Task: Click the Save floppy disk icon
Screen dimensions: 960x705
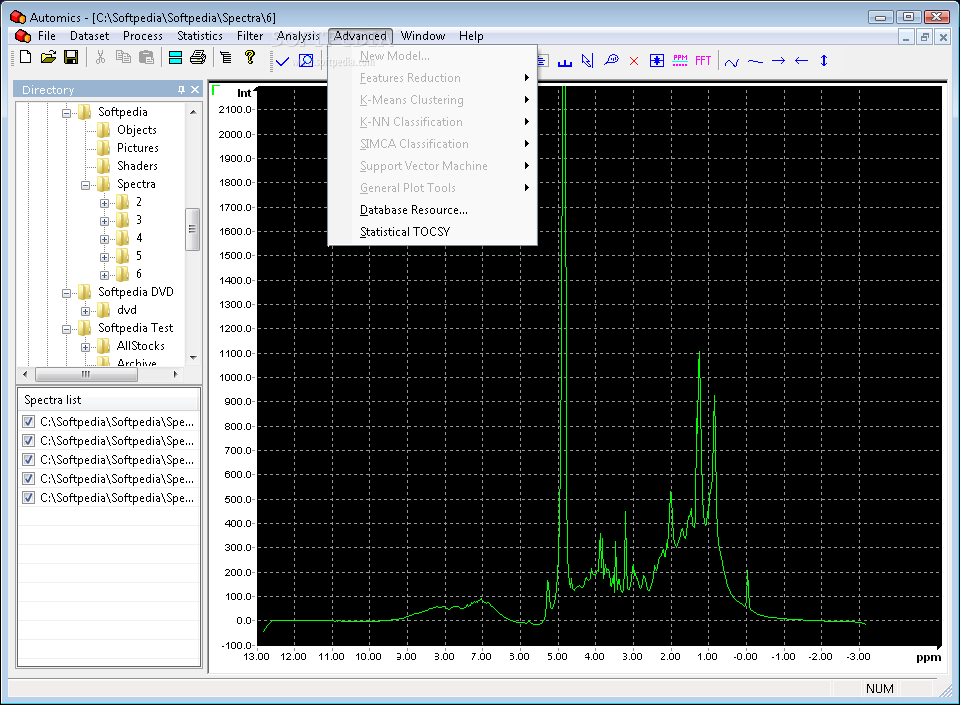Action: tap(71, 58)
